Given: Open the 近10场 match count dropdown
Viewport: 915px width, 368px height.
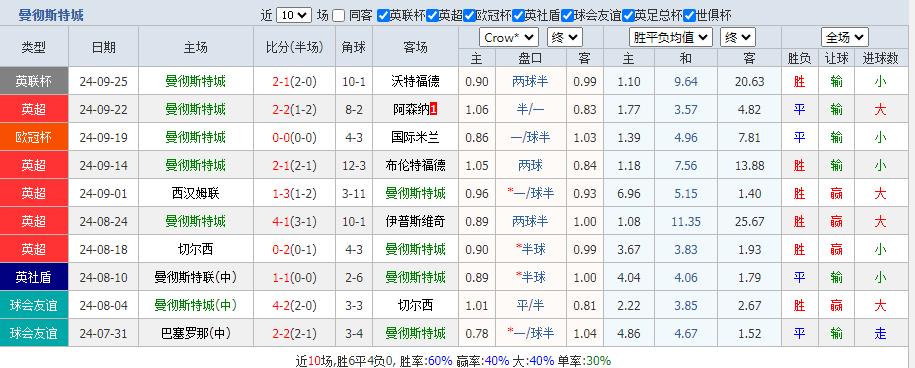Looking at the screenshot, I should coord(294,15).
